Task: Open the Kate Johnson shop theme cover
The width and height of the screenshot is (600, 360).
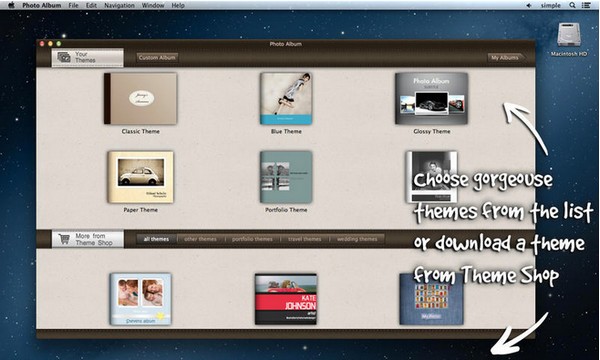Action: tap(286, 299)
